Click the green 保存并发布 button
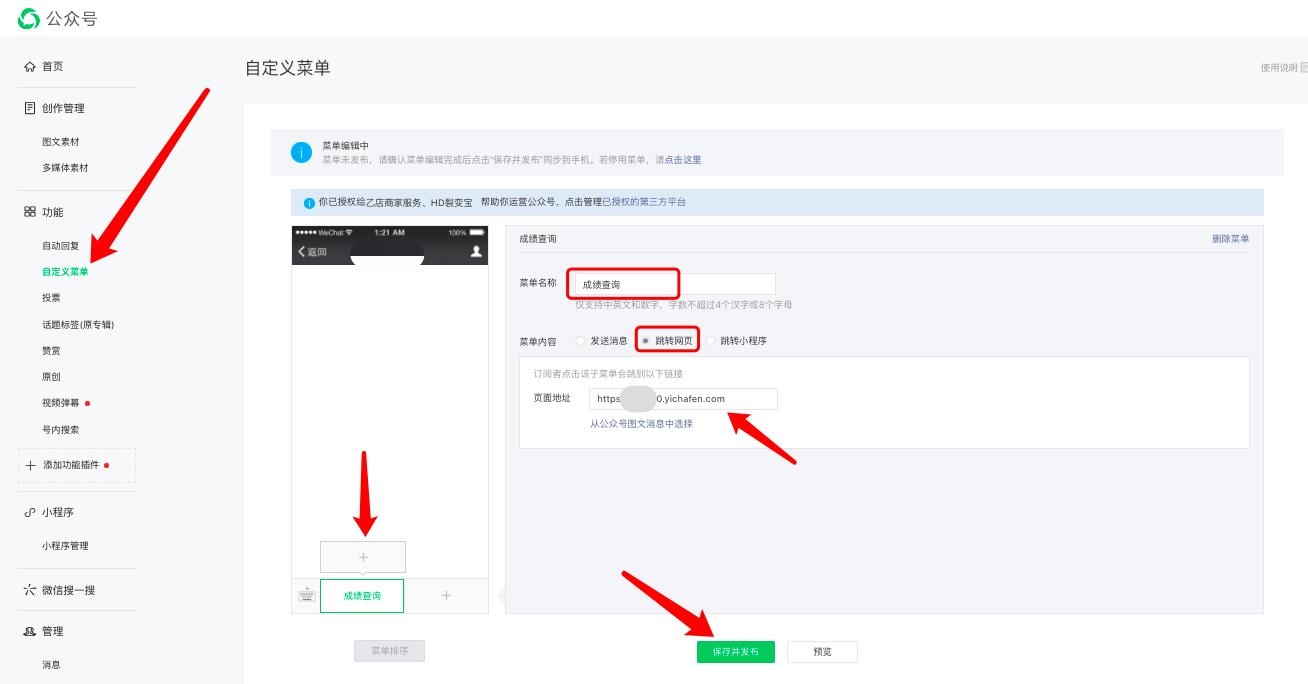This screenshot has height=684, width=1308. coord(735,651)
